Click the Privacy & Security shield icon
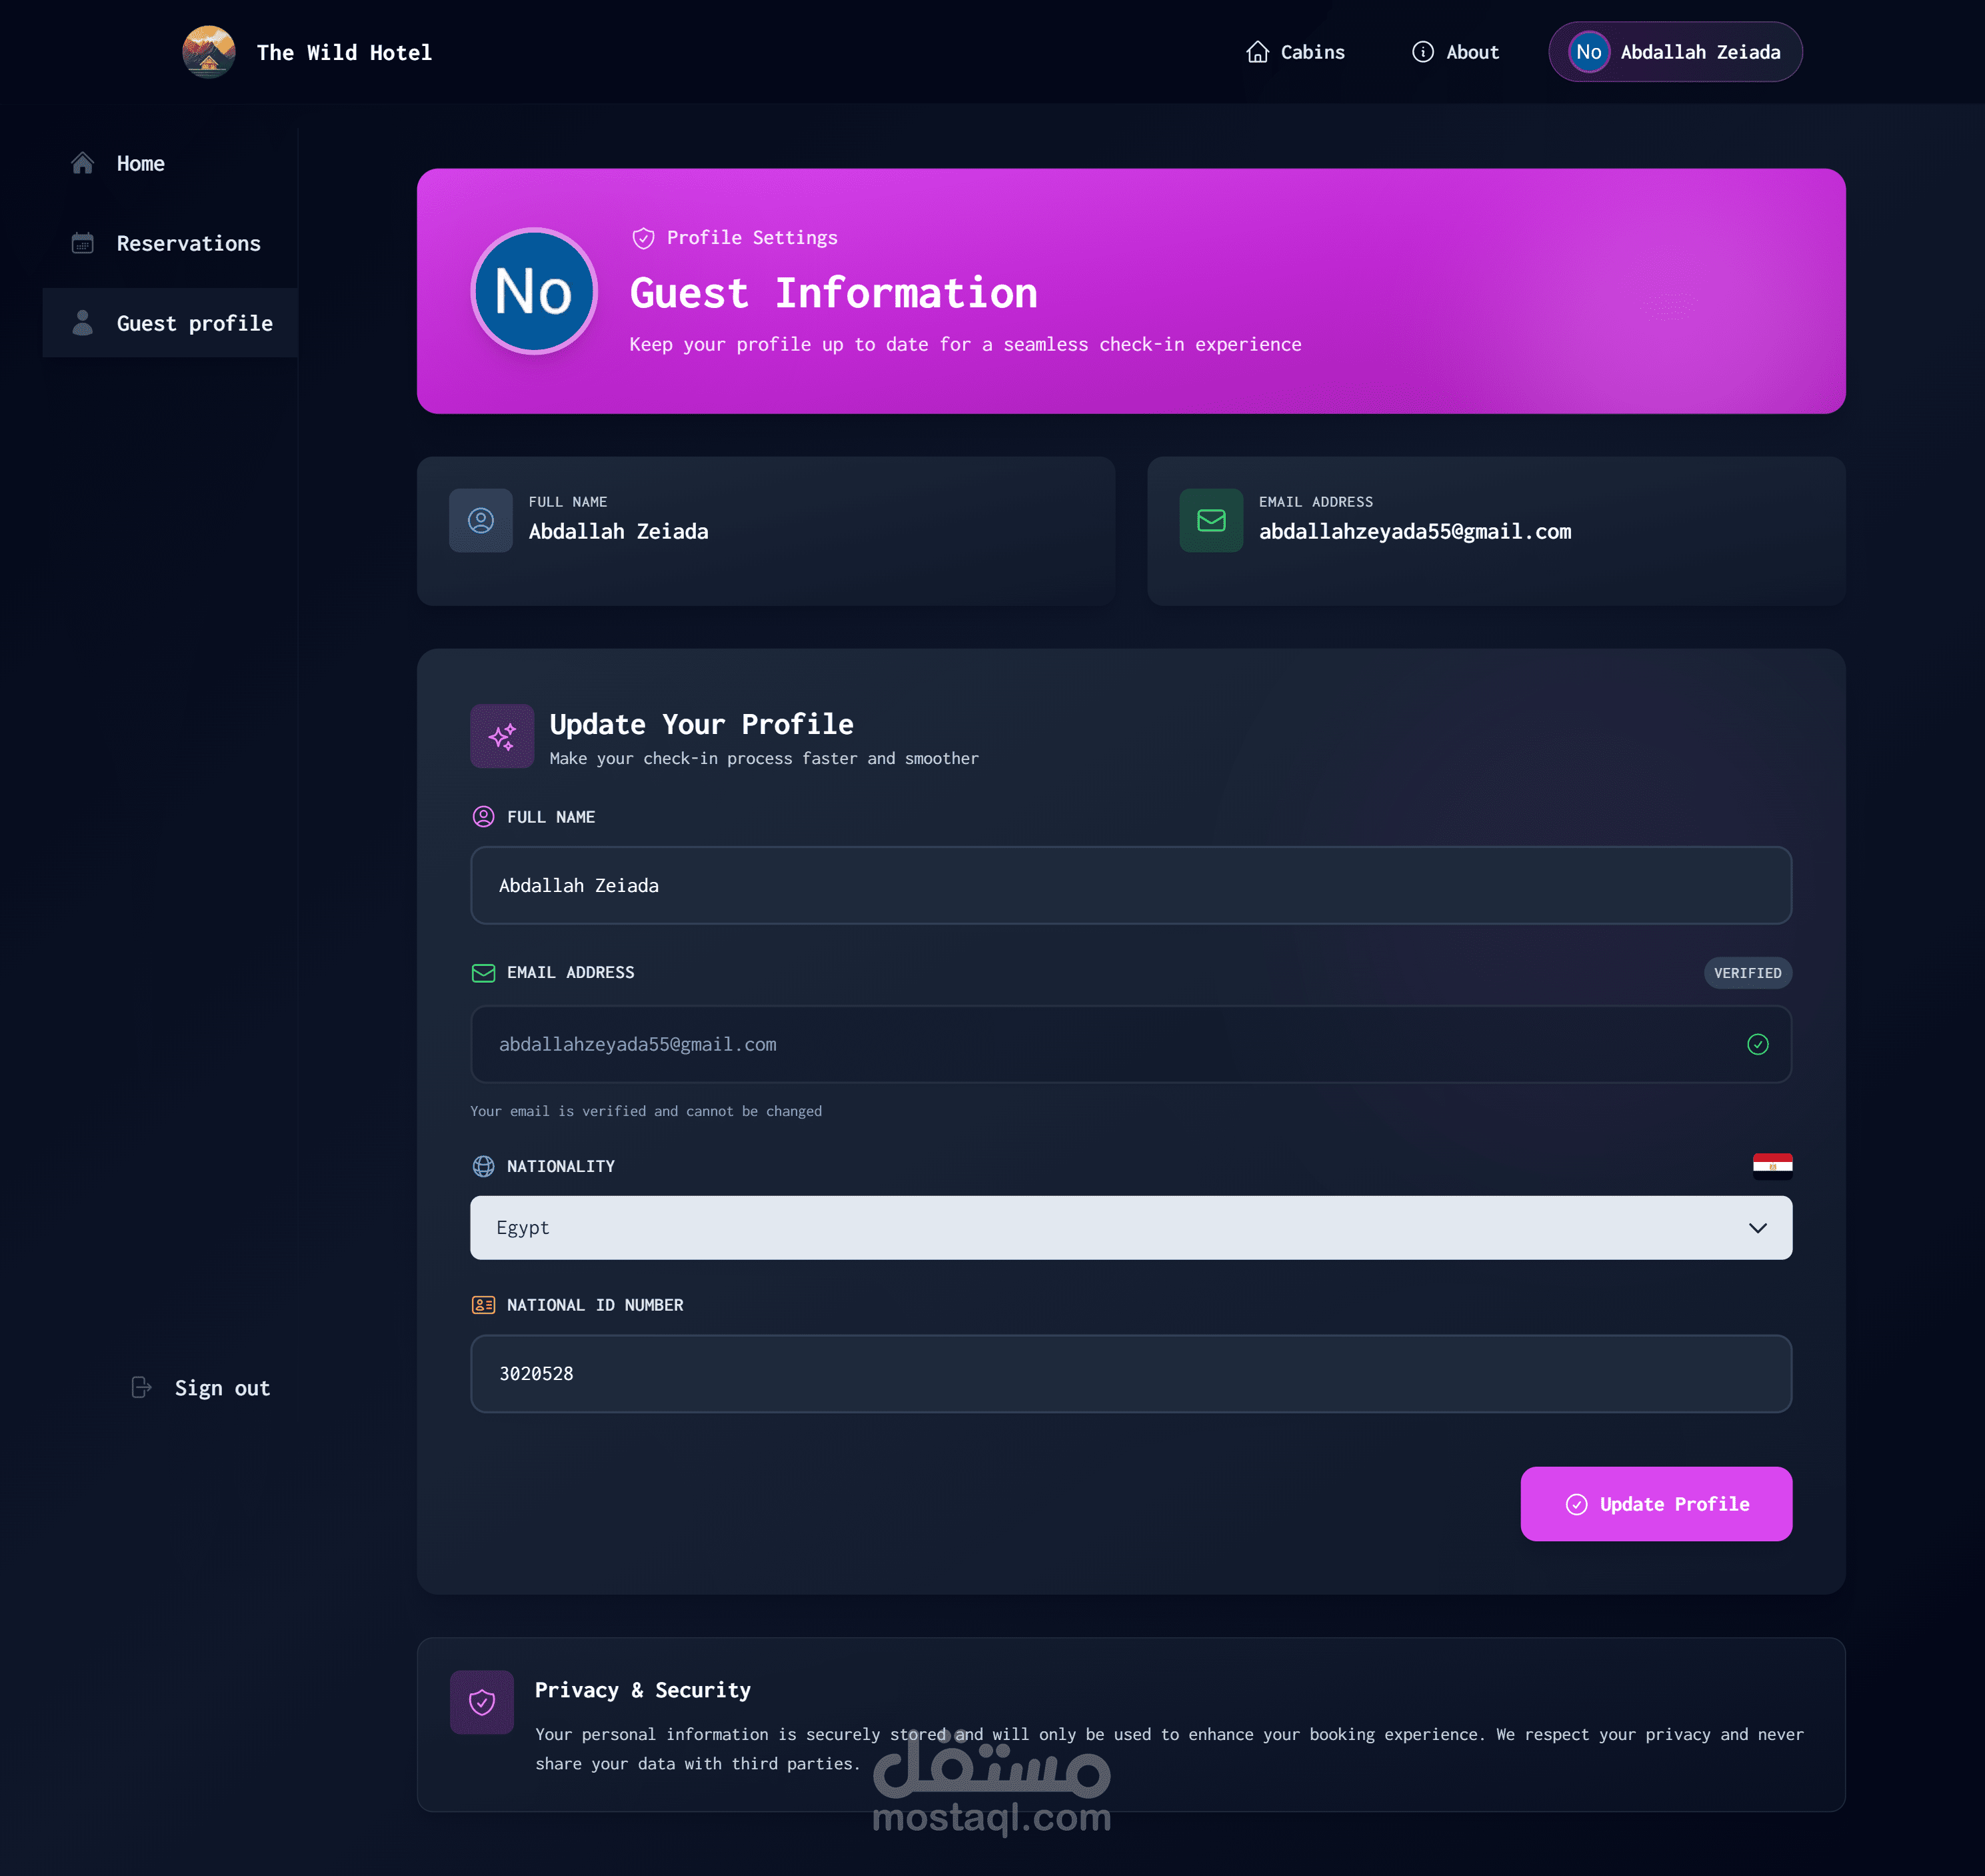The height and width of the screenshot is (1876, 1985). pyautogui.click(x=482, y=1702)
